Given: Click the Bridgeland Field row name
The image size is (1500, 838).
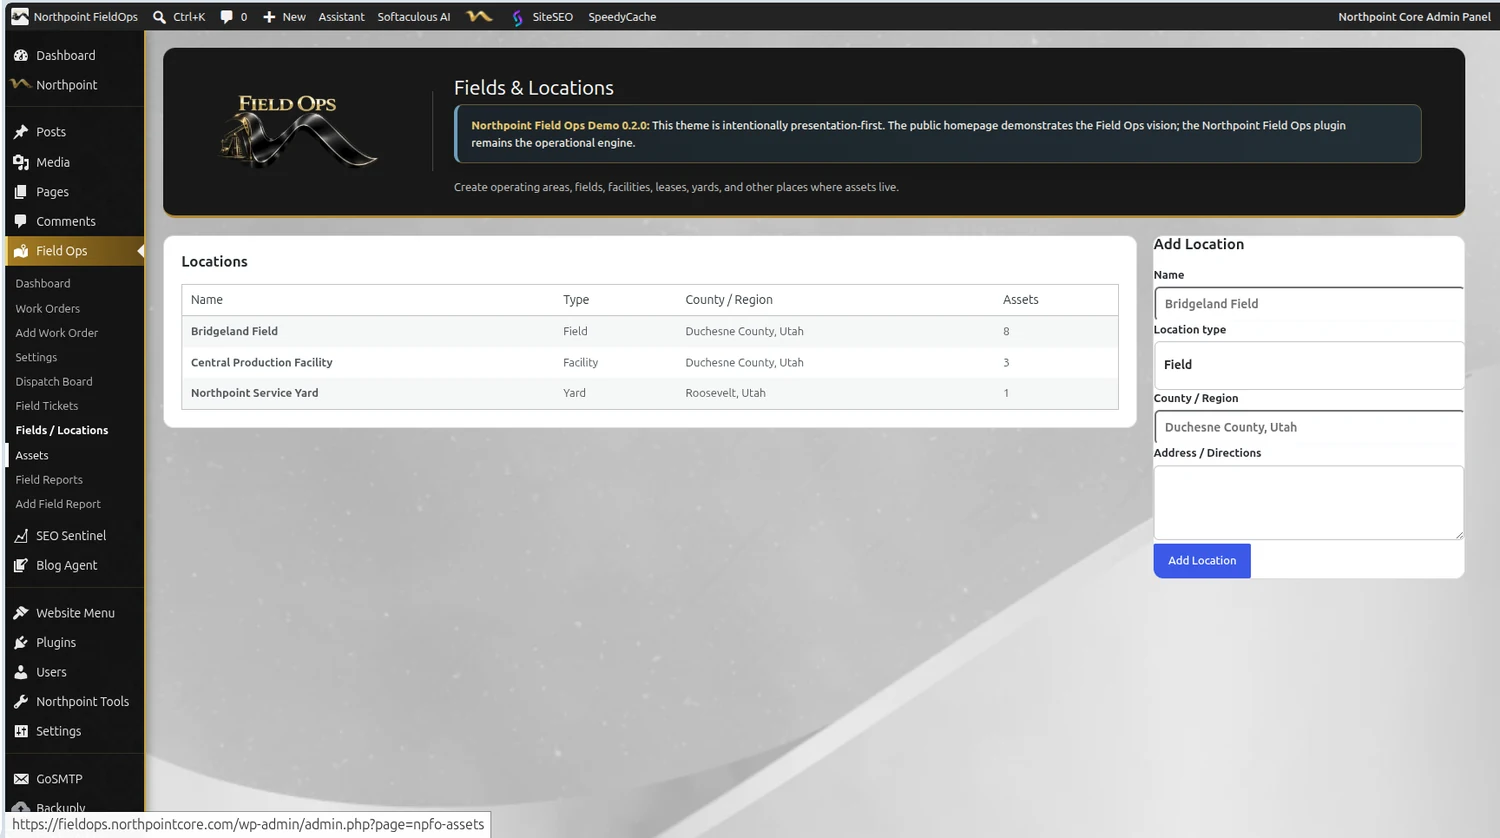Looking at the screenshot, I should pos(234,331).
